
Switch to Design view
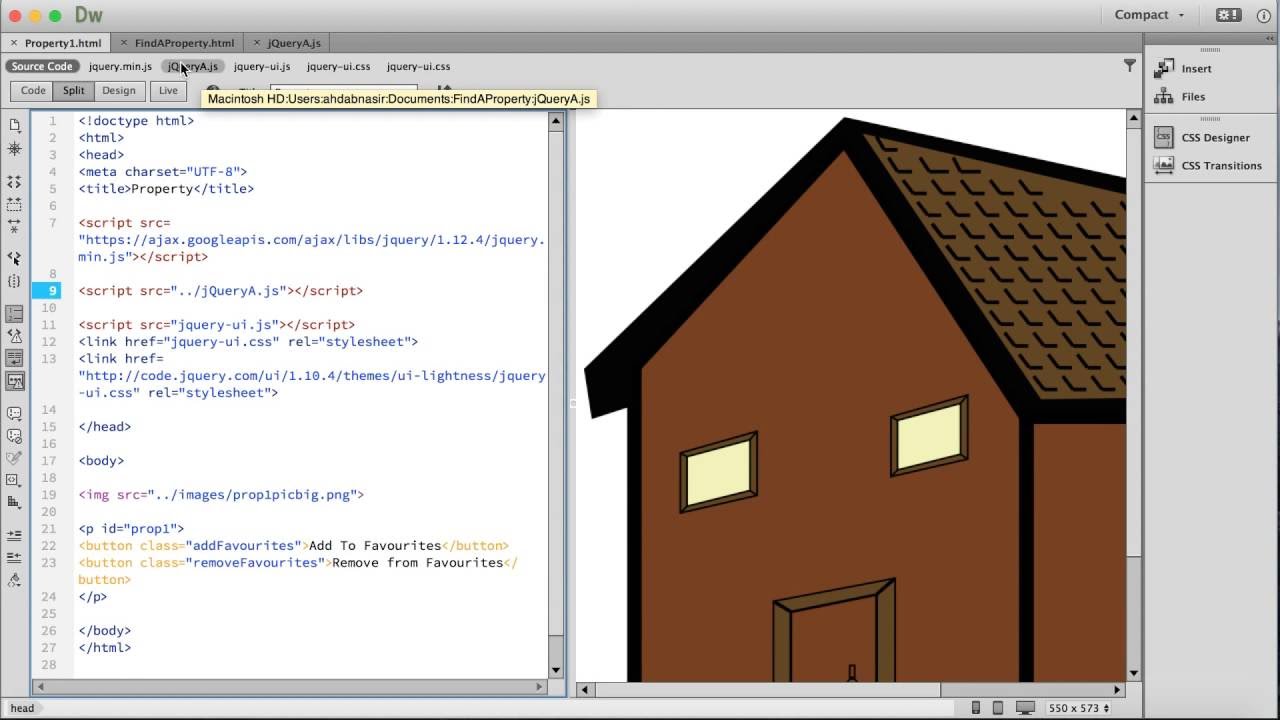118,91
